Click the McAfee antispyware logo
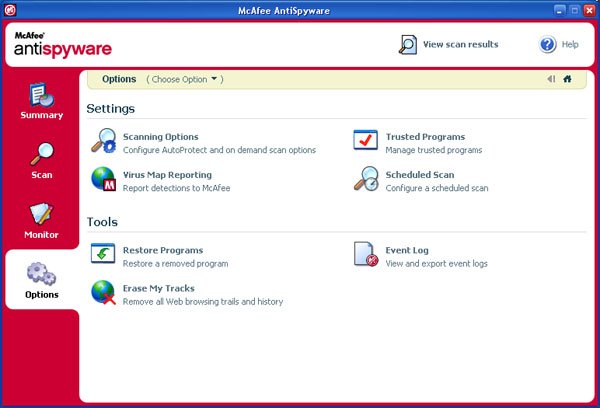The image size is (600, 408). click(63, 45)
